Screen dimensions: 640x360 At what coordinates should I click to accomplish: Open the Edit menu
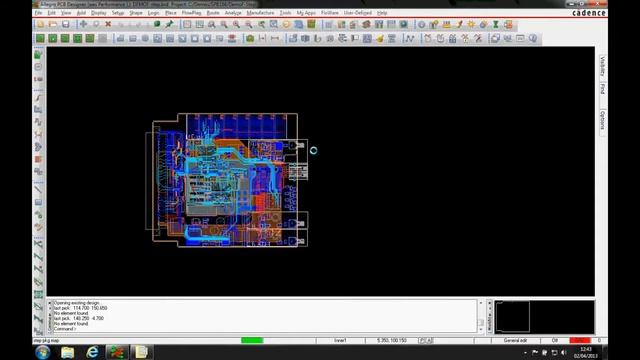point(51,13)
